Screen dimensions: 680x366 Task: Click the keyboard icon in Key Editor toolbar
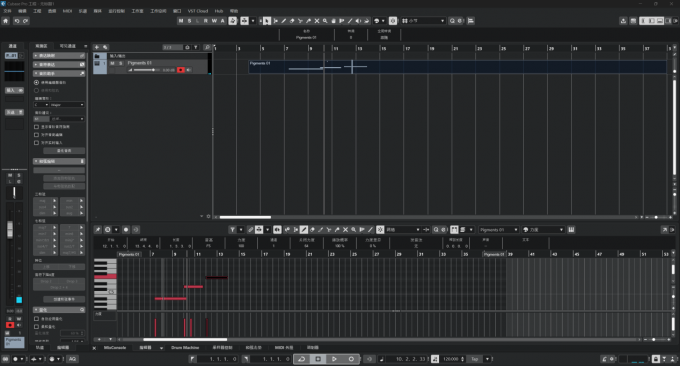(x=571, y=230)
